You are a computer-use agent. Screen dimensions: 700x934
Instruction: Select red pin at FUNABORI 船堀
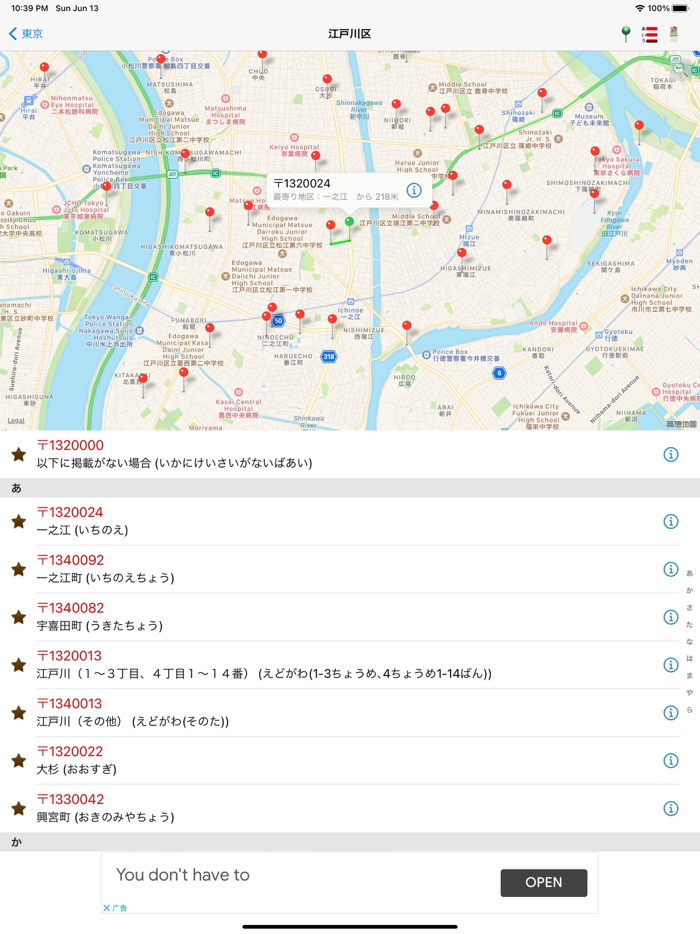(210, 328)
